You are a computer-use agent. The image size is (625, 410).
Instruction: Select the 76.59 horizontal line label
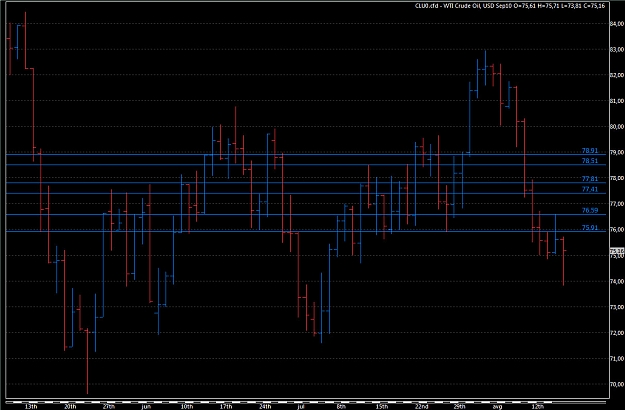[x=590, y=210]
